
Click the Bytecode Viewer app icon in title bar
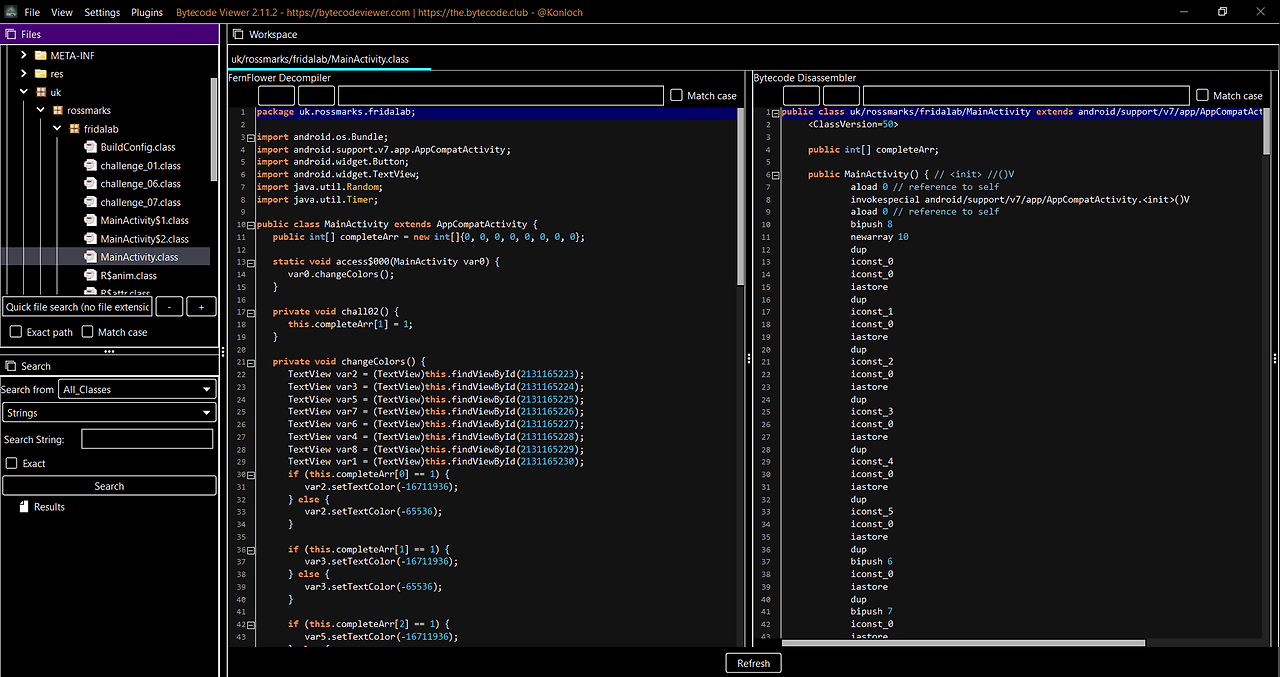click(10, 12)
